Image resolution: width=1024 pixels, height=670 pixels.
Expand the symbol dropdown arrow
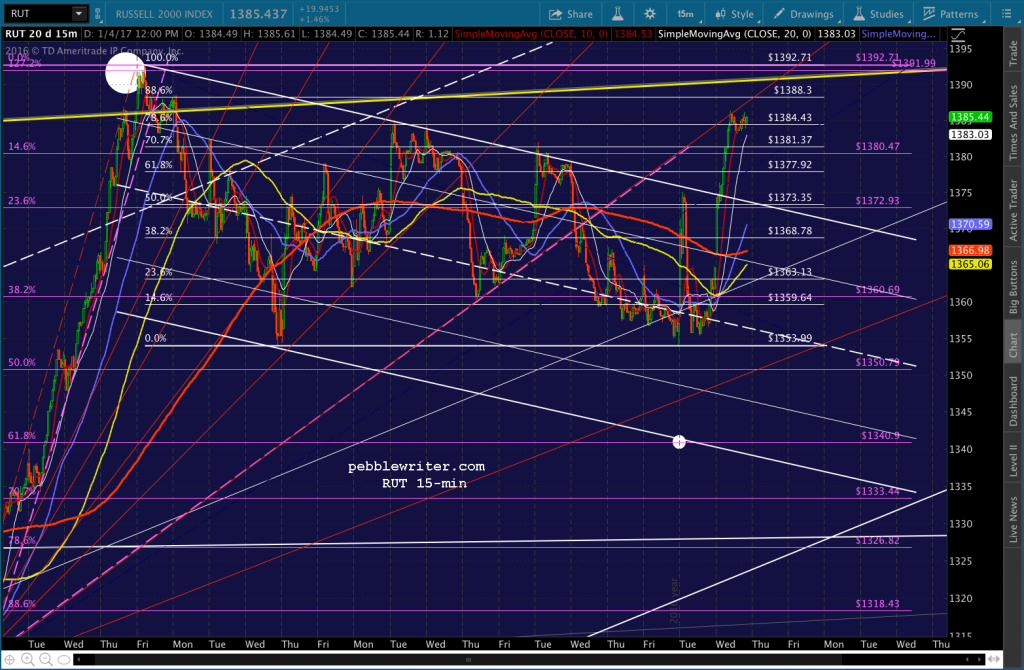click(x=79, y=13)
